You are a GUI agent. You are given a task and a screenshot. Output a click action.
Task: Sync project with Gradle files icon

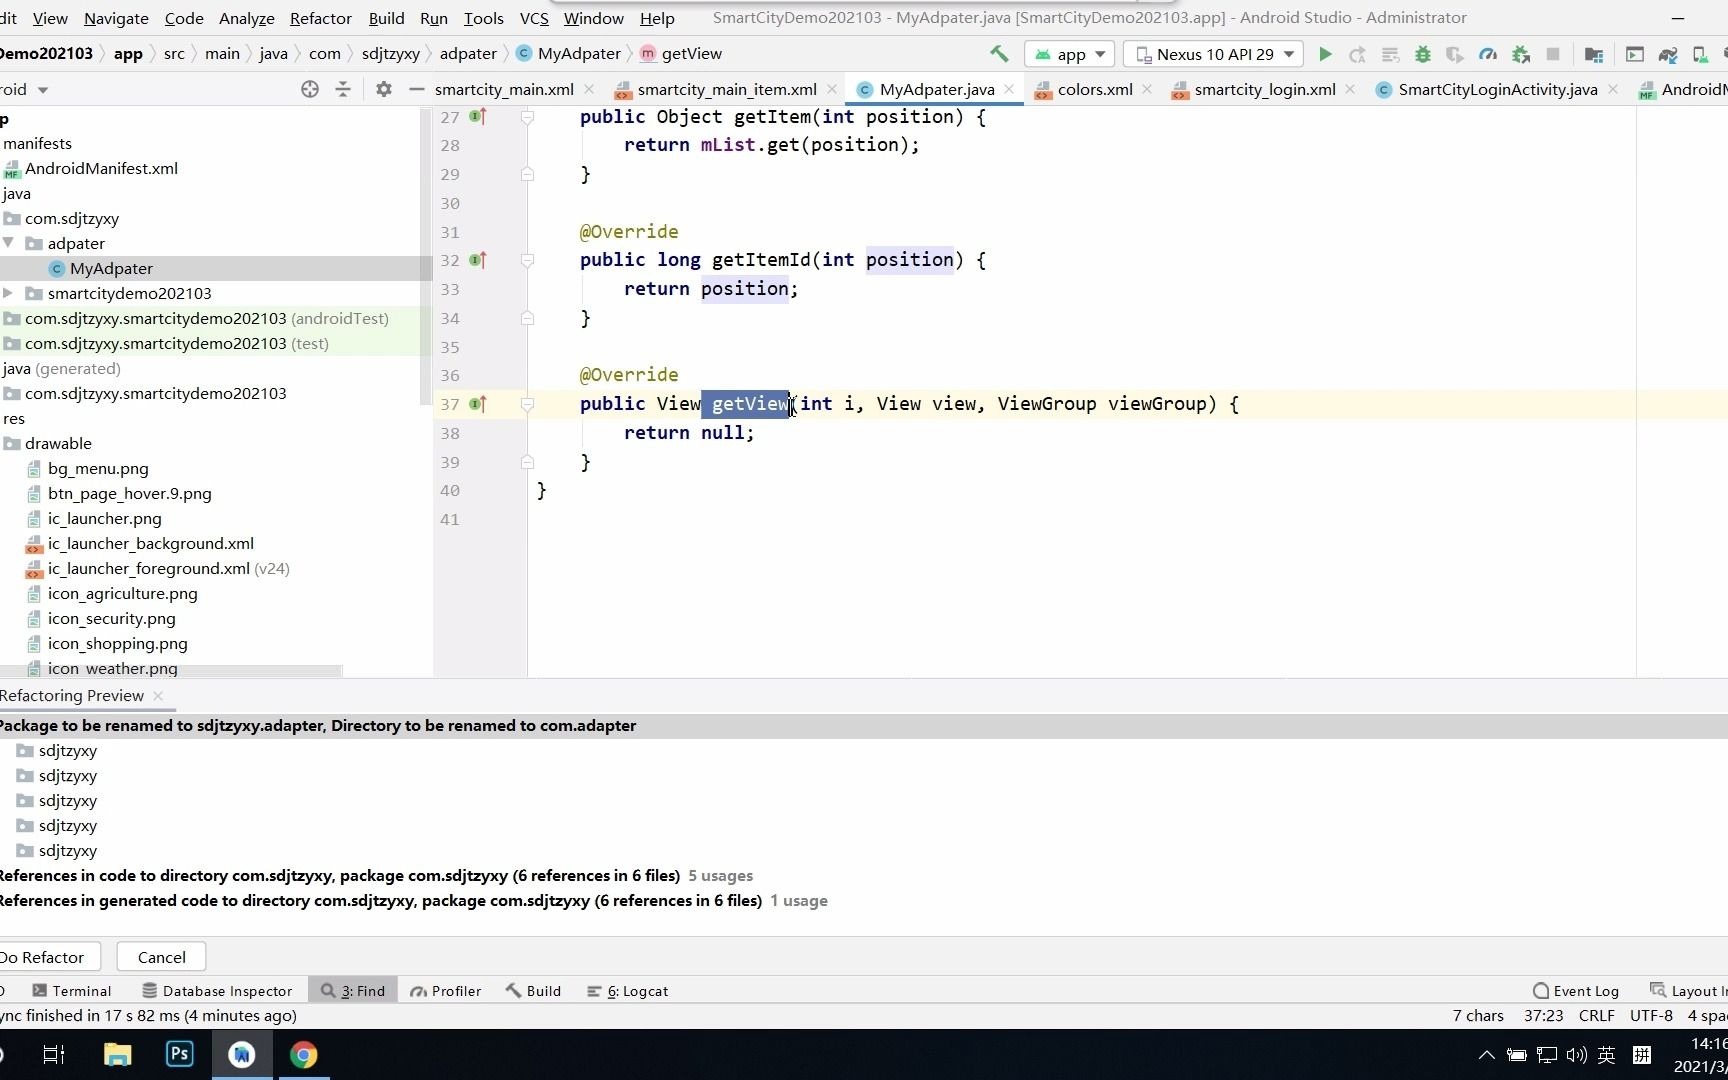[1668, 54]
